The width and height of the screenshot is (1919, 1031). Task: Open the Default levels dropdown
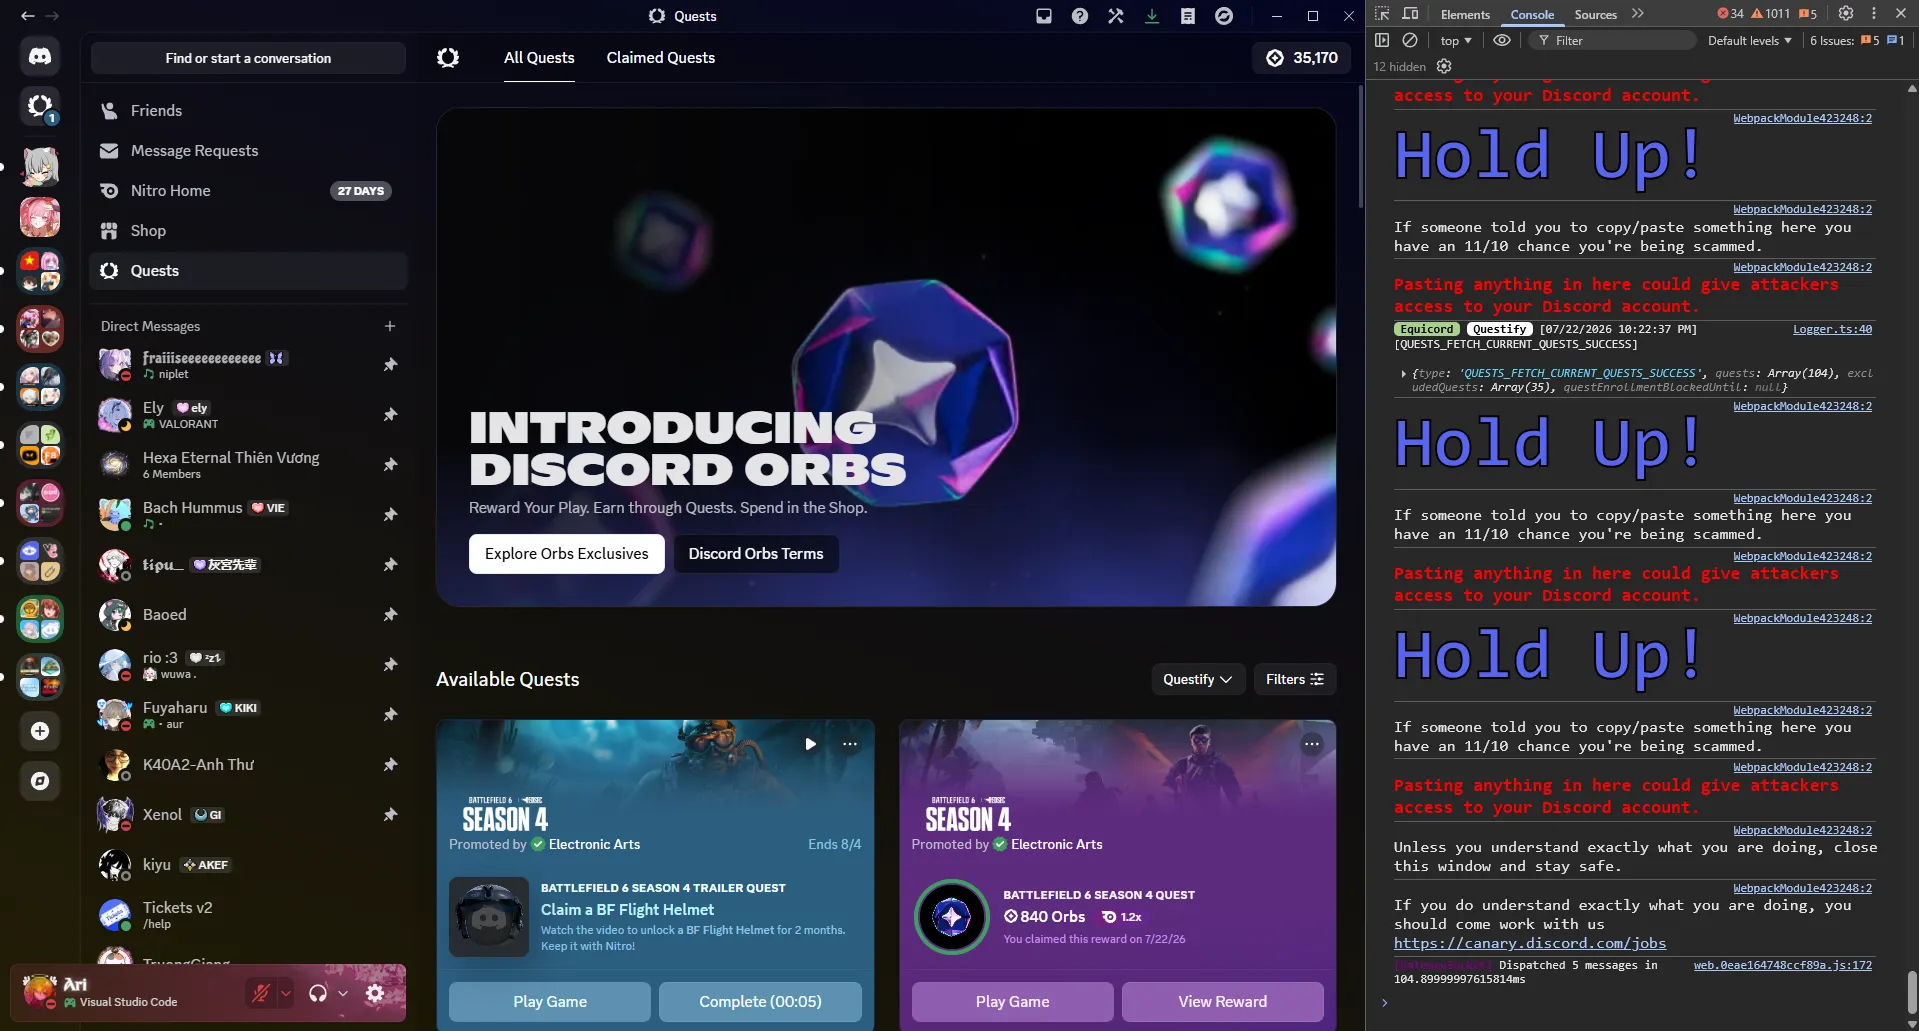click(1750, 41)
